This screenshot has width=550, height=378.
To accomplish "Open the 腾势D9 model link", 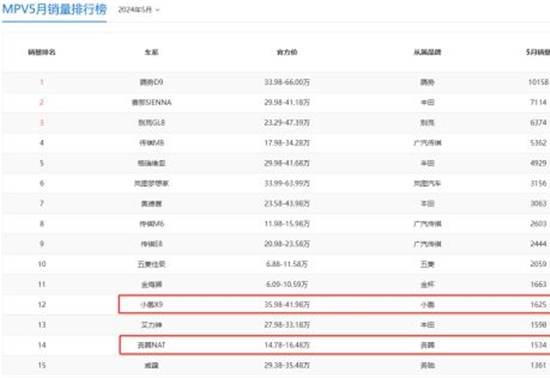I will point(152,82).
